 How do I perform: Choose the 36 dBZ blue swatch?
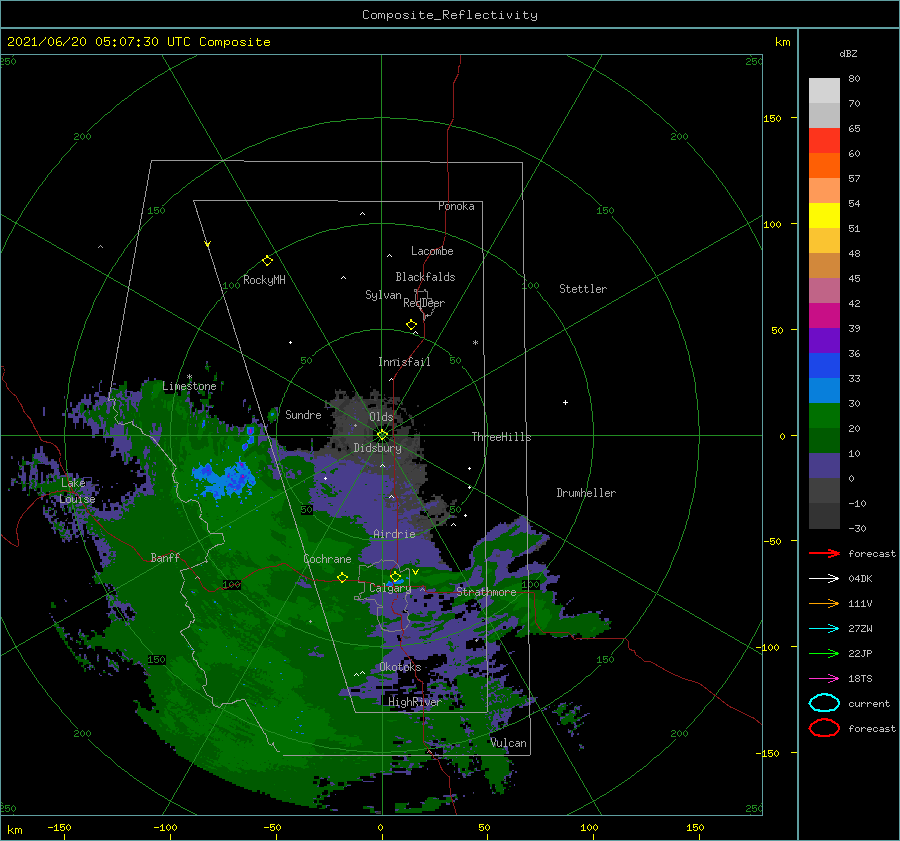coord(824,365)
